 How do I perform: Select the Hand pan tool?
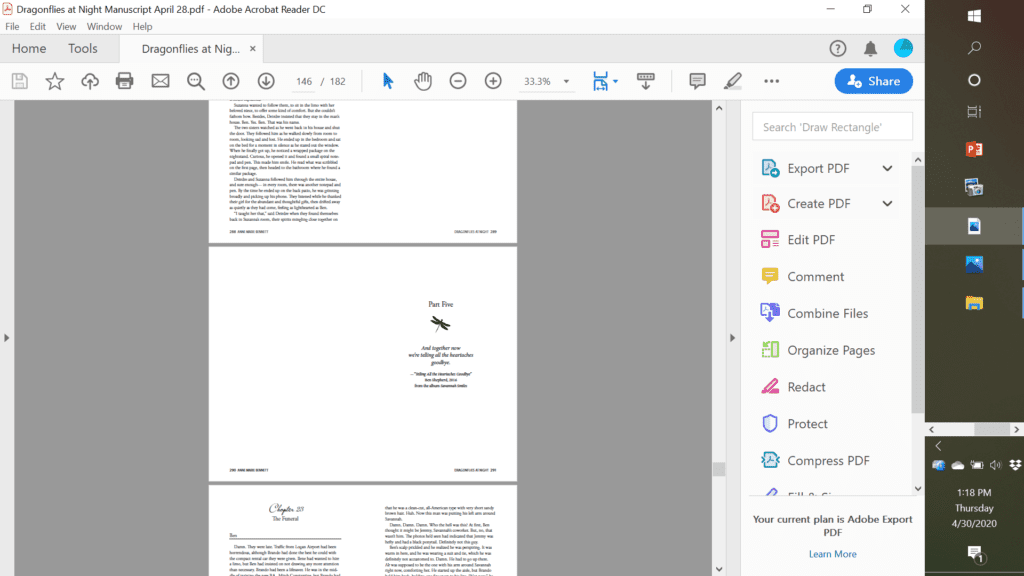click(423, 81)
